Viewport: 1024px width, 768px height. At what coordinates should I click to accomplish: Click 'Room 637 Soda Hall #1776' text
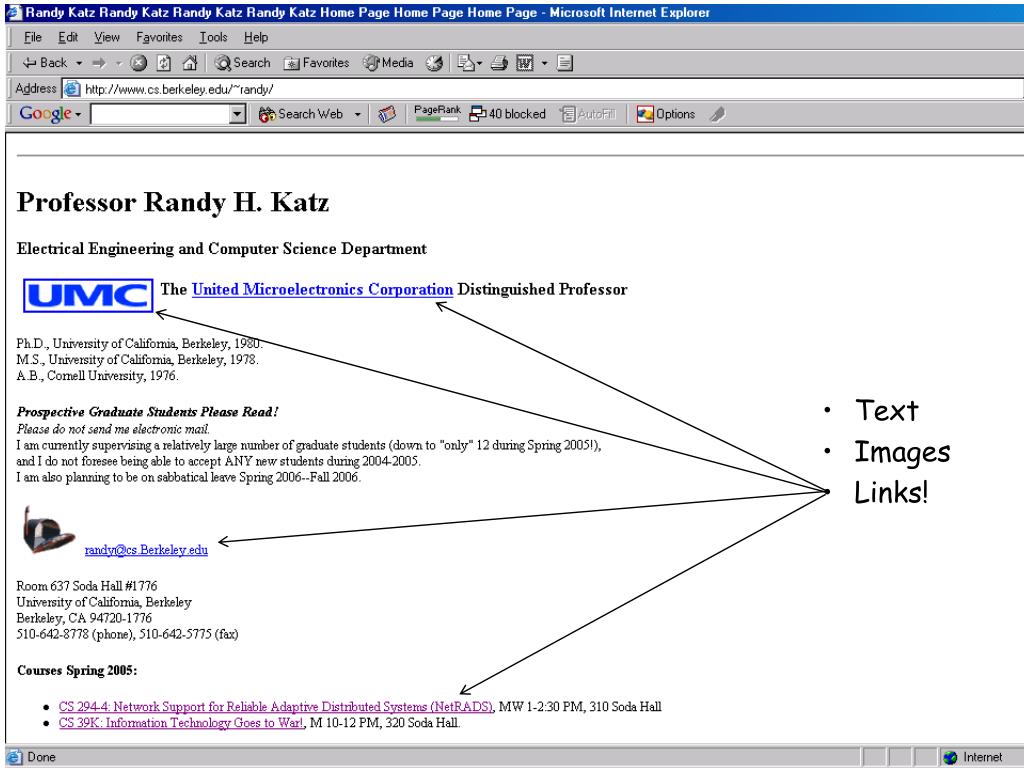click(x=87, y=586)
